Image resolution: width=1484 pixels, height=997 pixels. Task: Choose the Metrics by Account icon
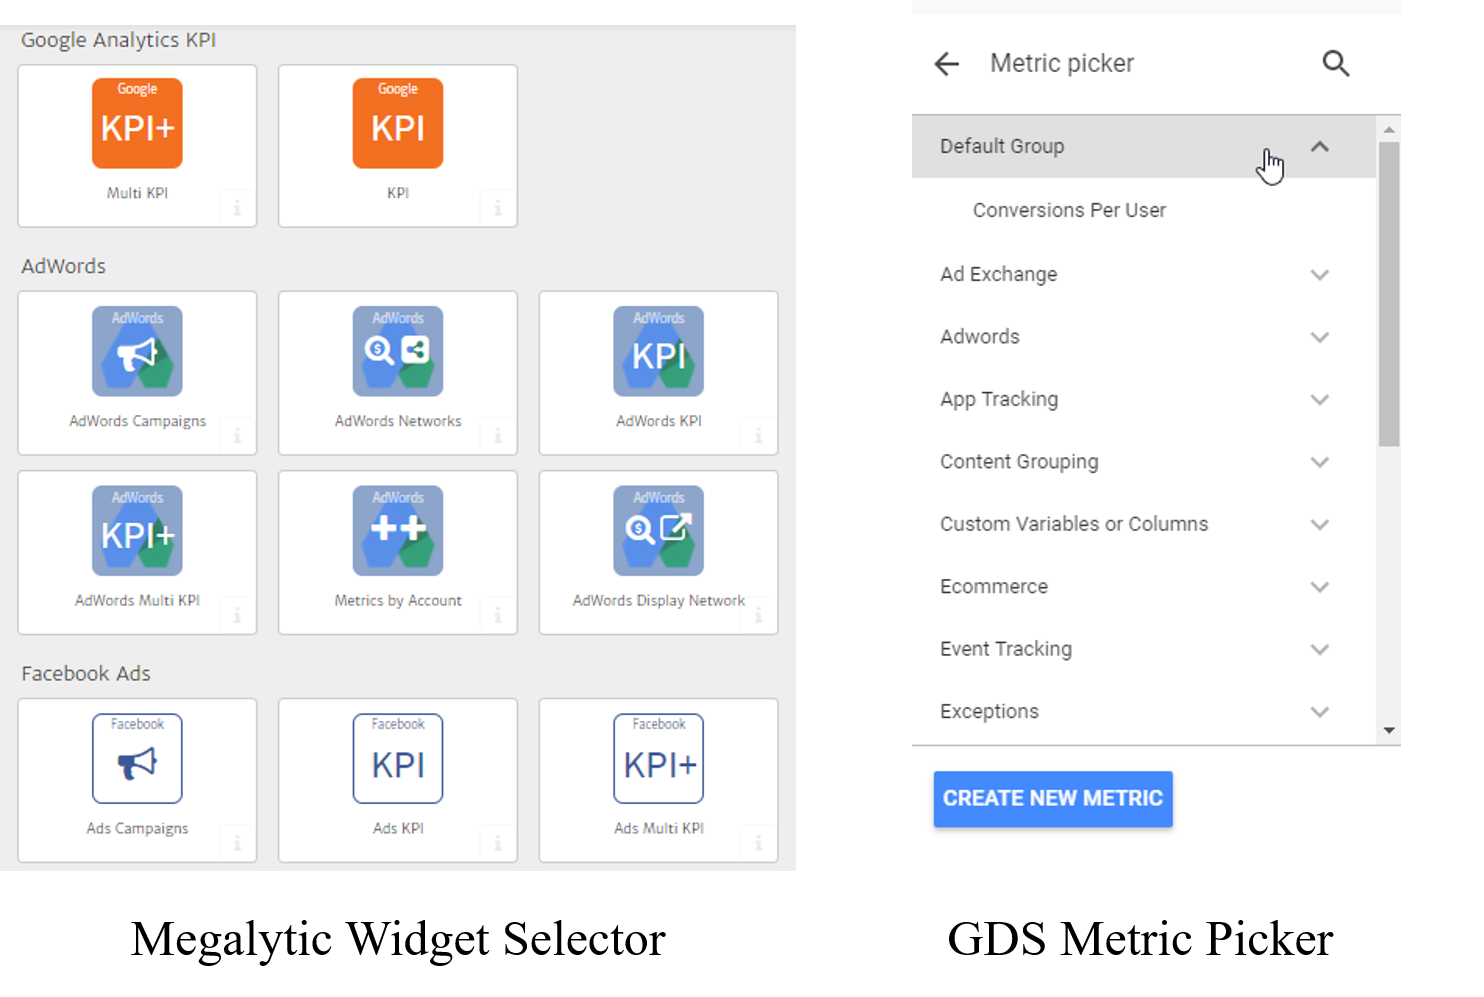click(x=397, y=530)
